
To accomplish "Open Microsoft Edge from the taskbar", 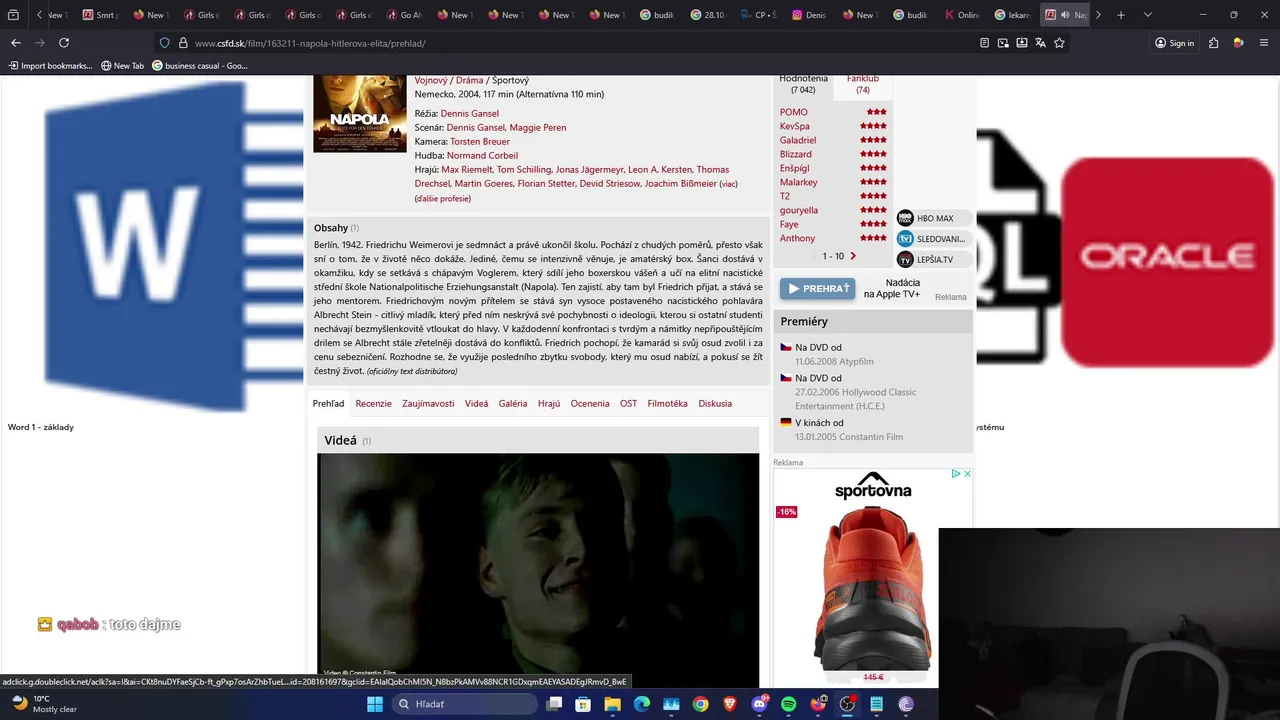I will coord(642,704).
